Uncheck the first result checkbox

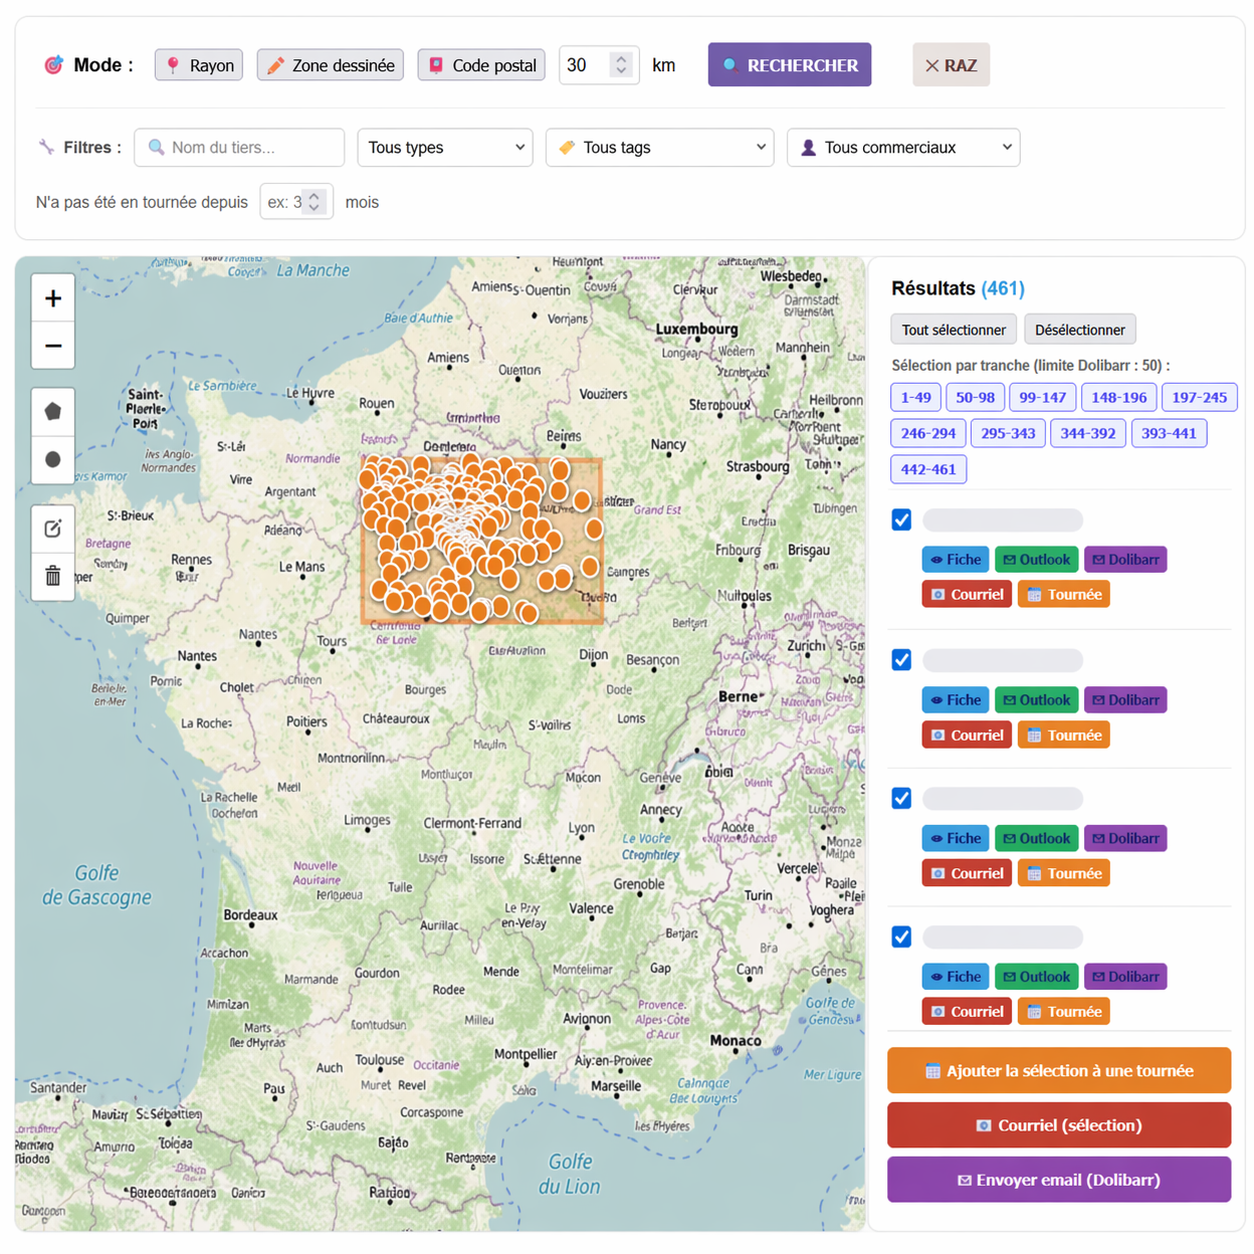(902, 520)
